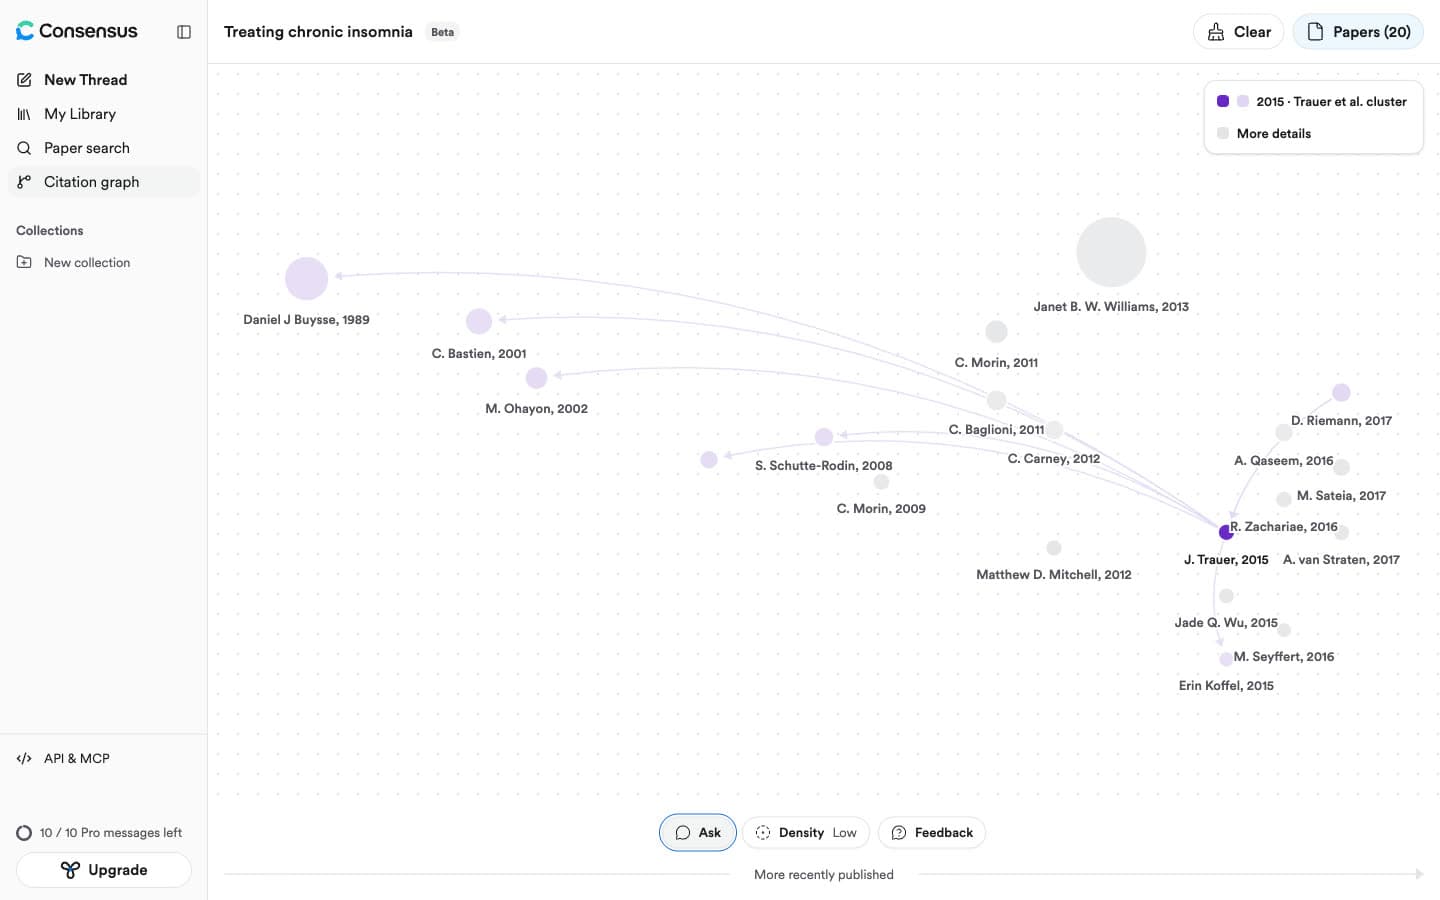1440x900 pixels.
Task: Clear the citation graph
Action: [1238, 32]
